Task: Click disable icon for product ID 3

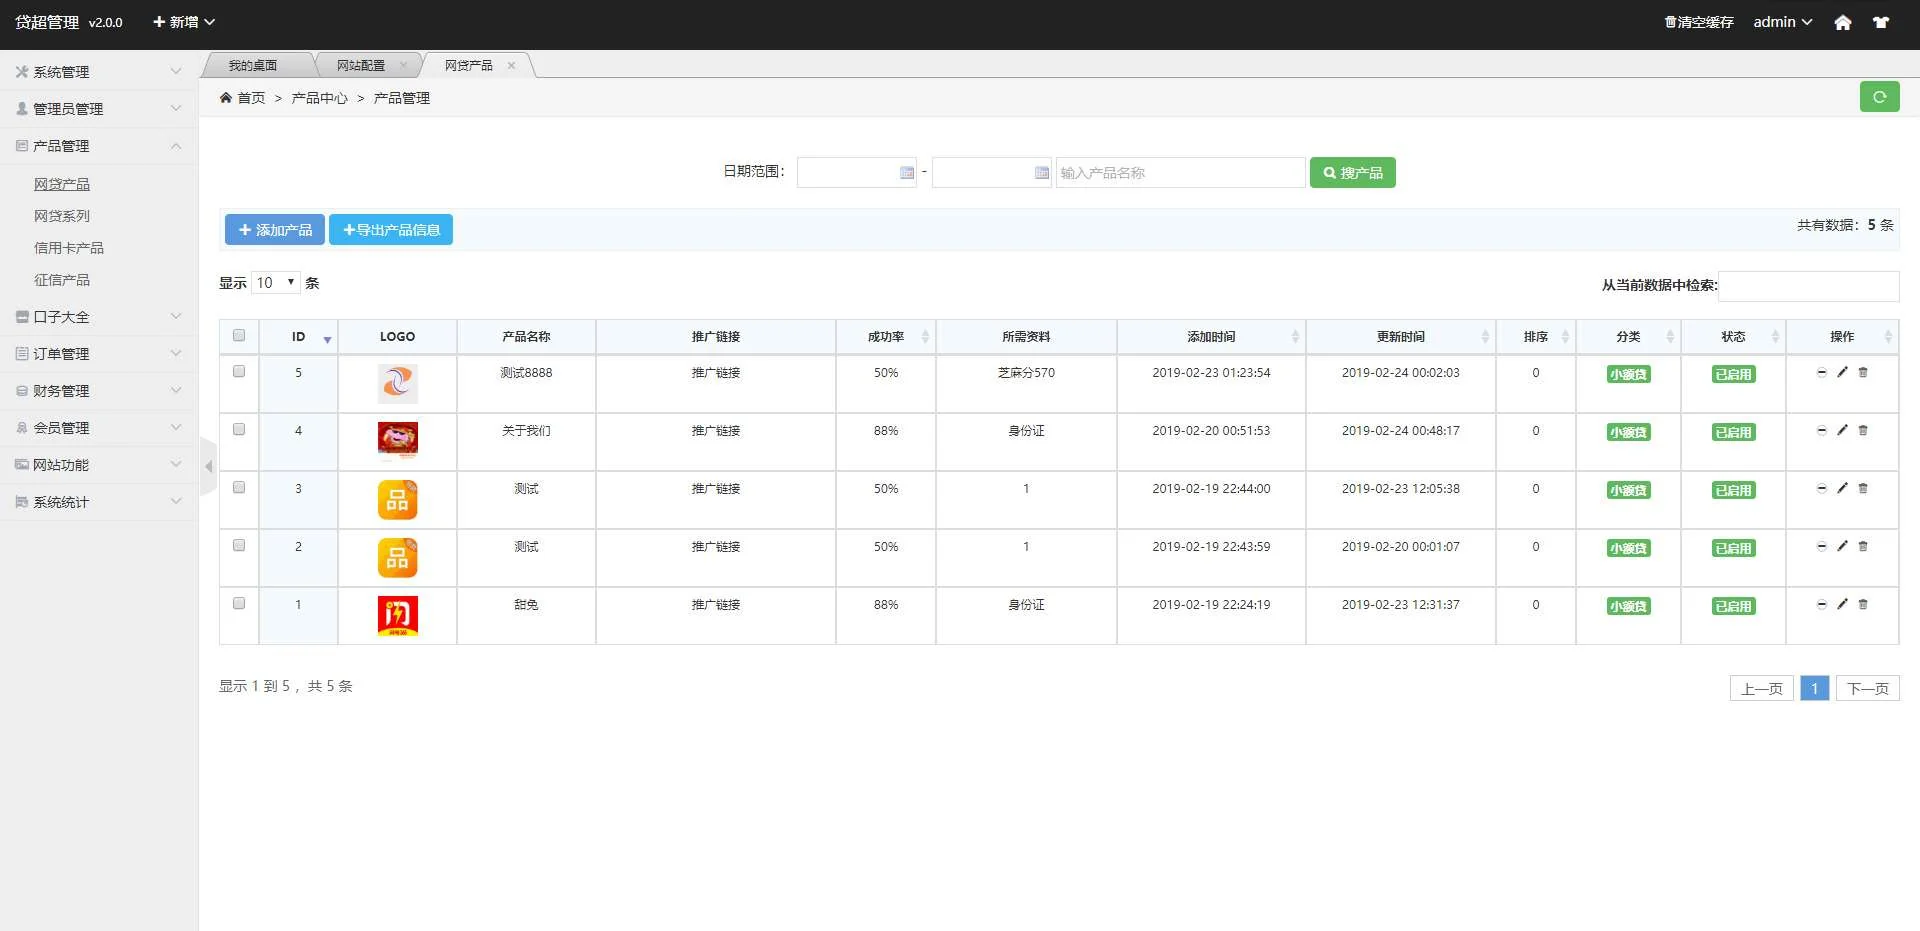Action: (1821, 488)
